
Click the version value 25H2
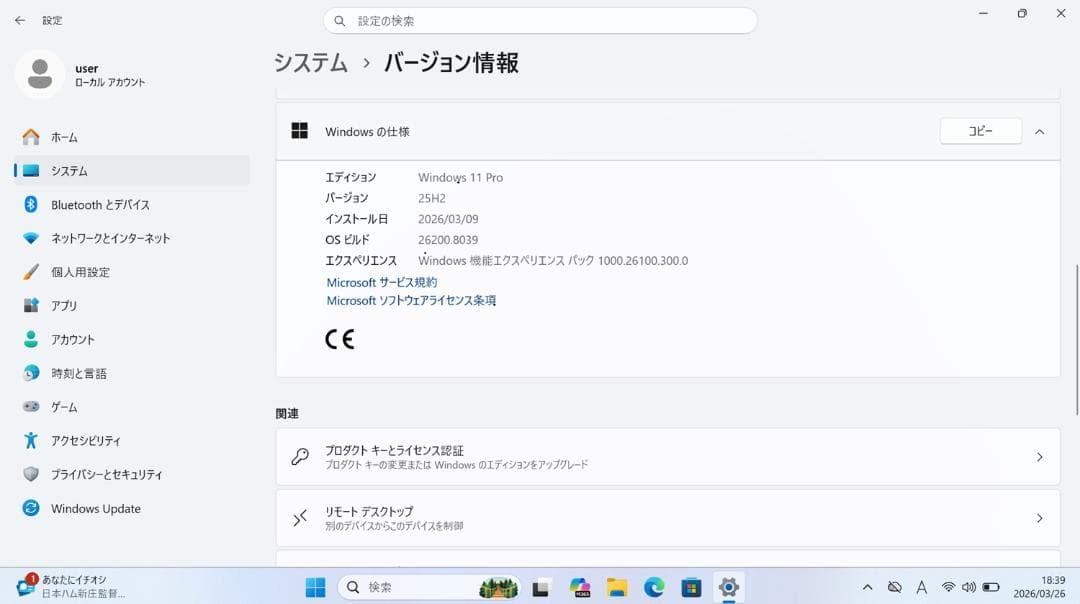[432, 198]
